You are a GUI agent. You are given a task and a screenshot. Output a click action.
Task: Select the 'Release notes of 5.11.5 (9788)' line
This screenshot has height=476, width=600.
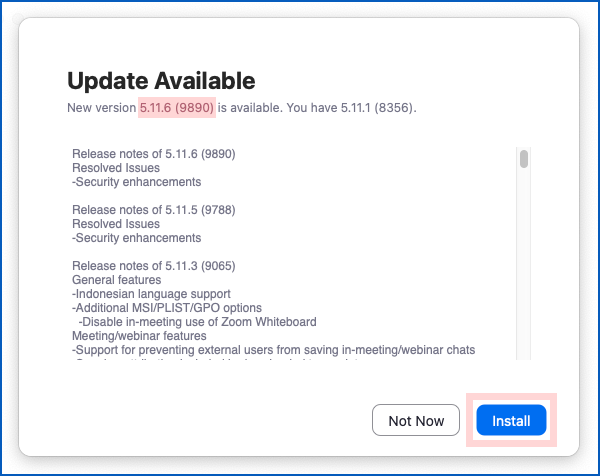pos(153,210)
